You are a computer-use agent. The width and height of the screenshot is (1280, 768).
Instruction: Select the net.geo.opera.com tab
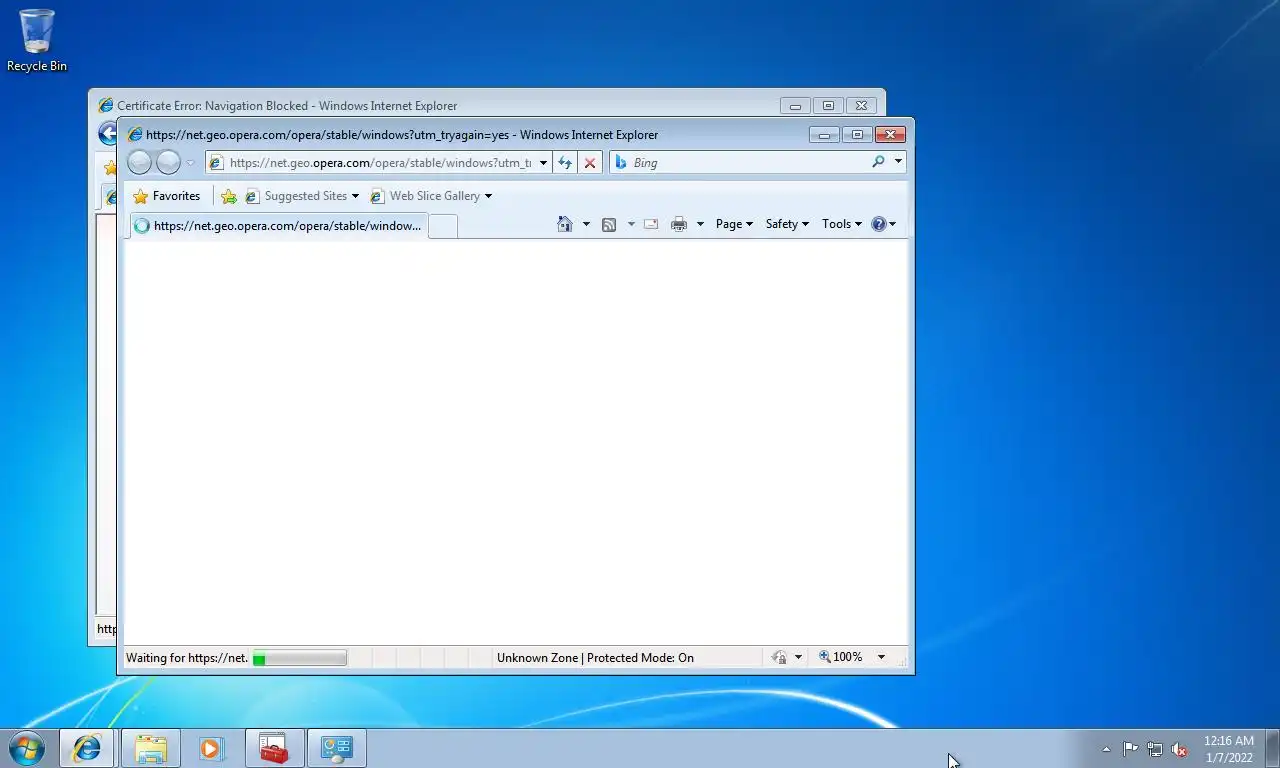277,226
